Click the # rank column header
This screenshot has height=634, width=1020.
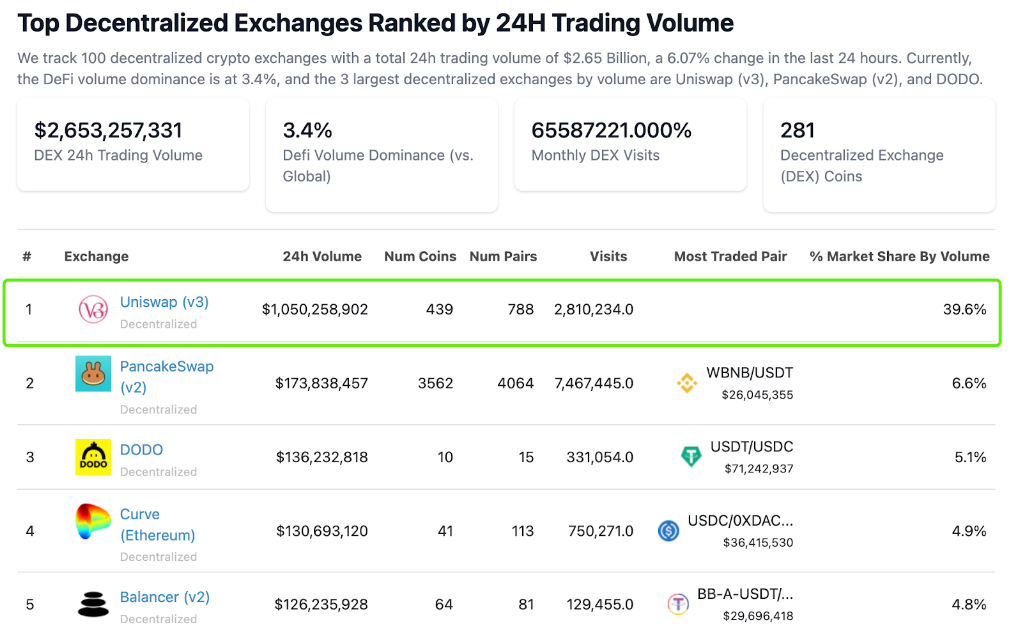click(x=27, y=256)
